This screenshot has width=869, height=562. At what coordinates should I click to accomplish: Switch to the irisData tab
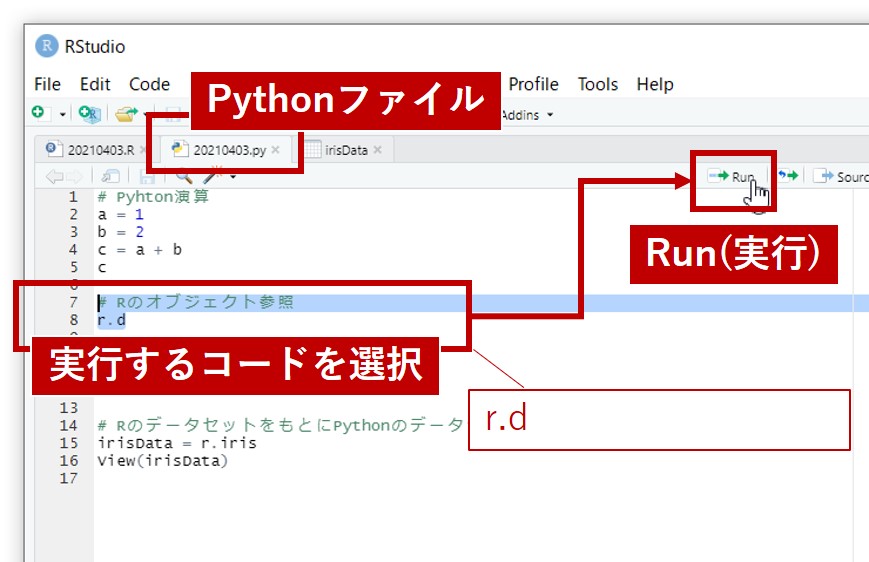346,150
